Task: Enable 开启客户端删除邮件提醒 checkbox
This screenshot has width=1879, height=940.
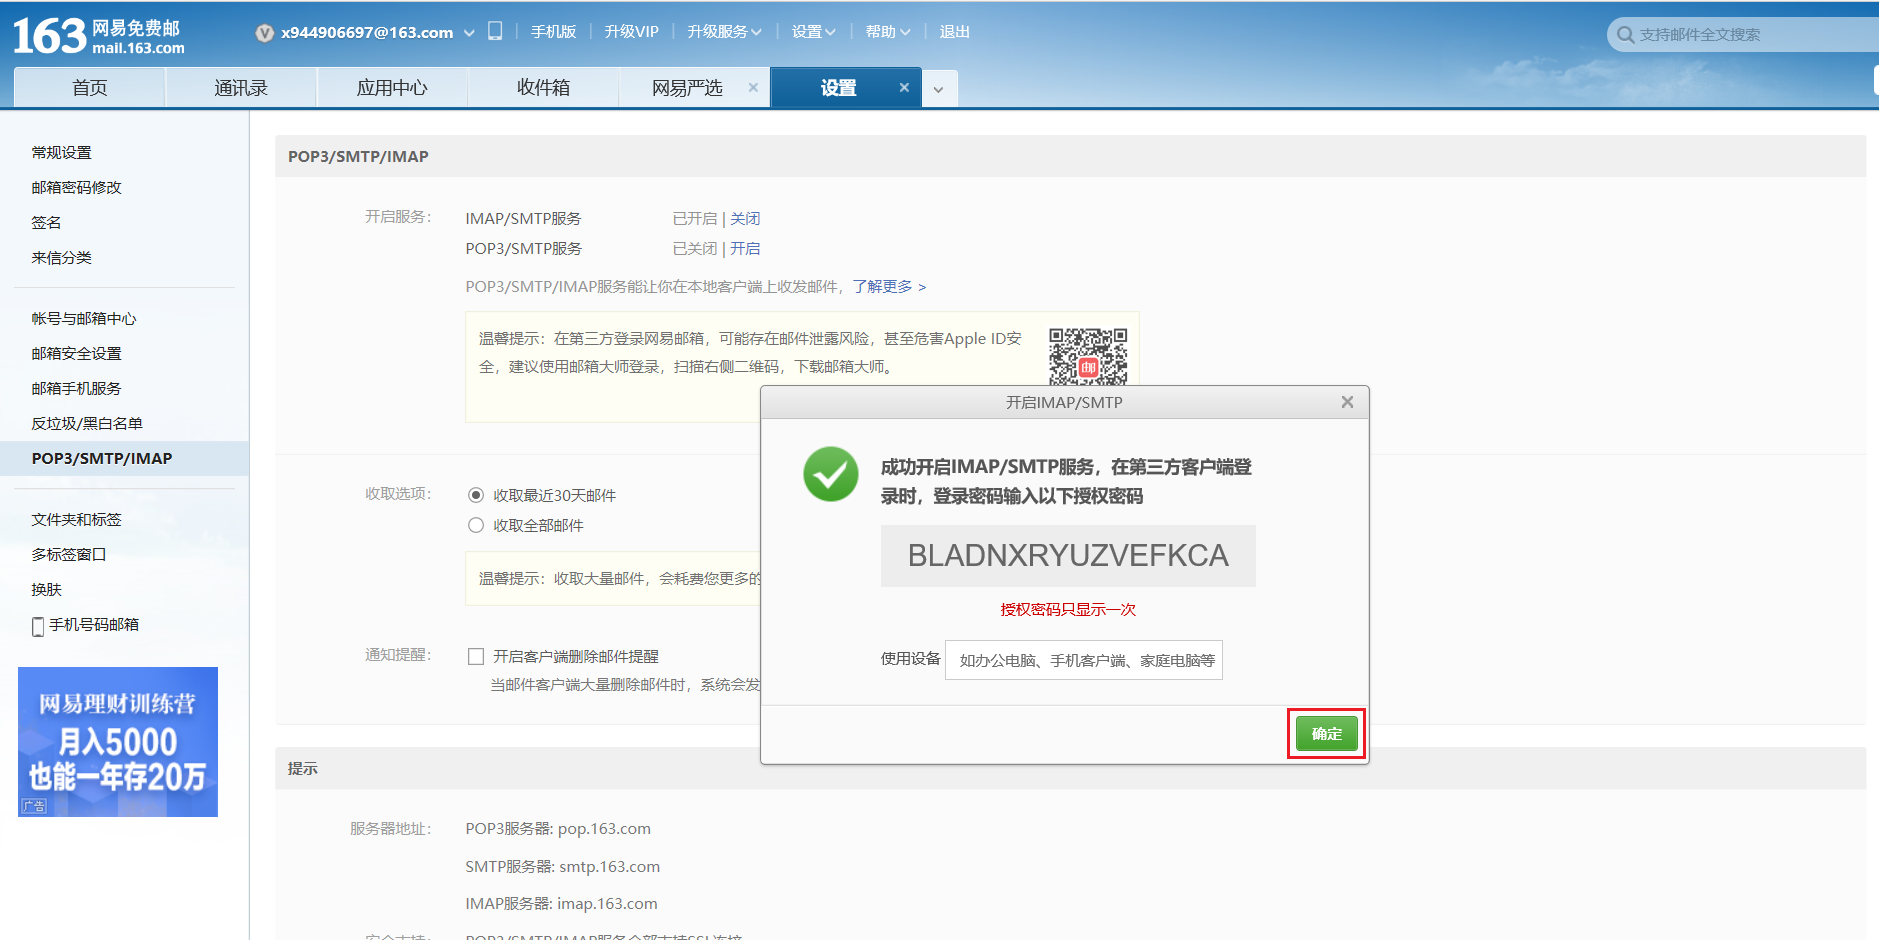Action: (x=476, y=656)
